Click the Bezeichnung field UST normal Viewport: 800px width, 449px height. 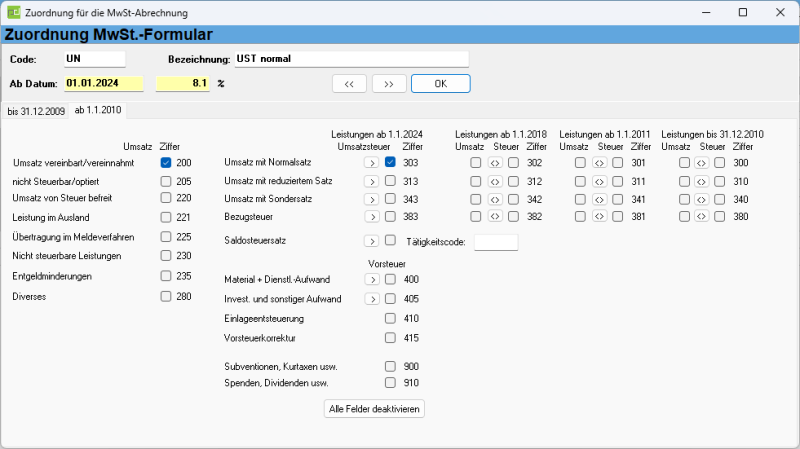click(x=352, y=59)
